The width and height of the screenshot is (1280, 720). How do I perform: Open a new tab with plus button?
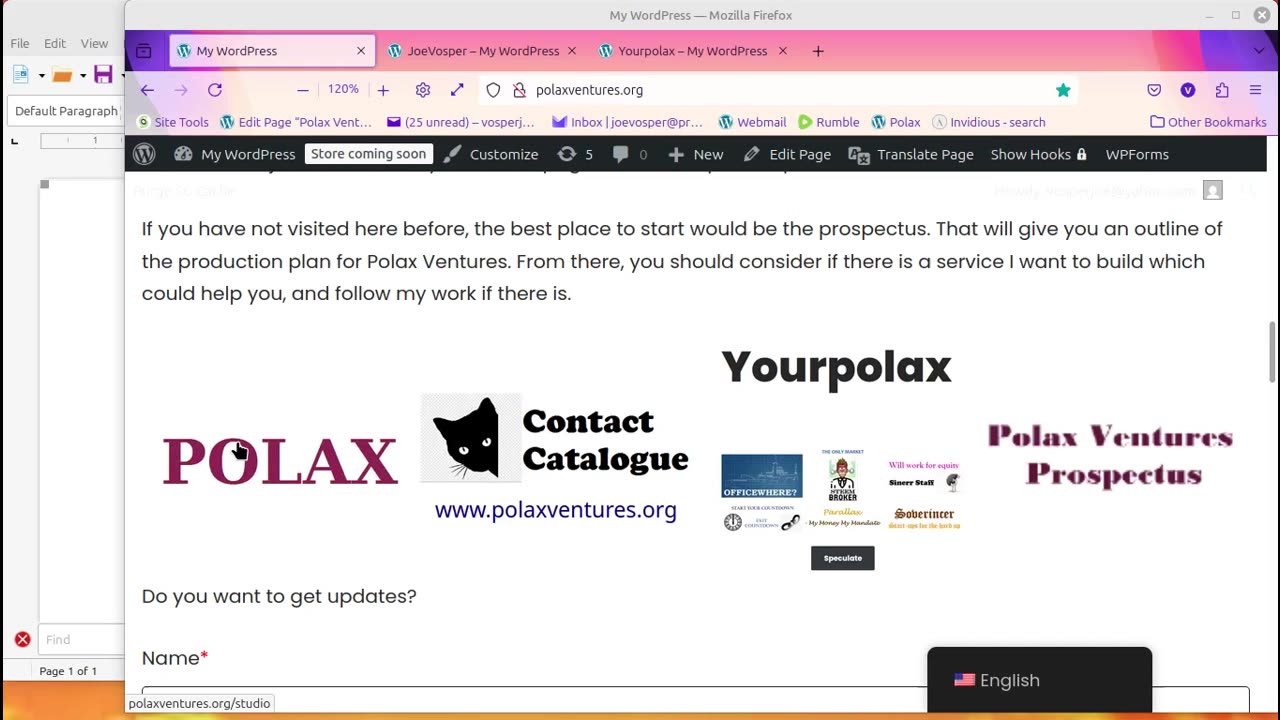coord(818,51)
